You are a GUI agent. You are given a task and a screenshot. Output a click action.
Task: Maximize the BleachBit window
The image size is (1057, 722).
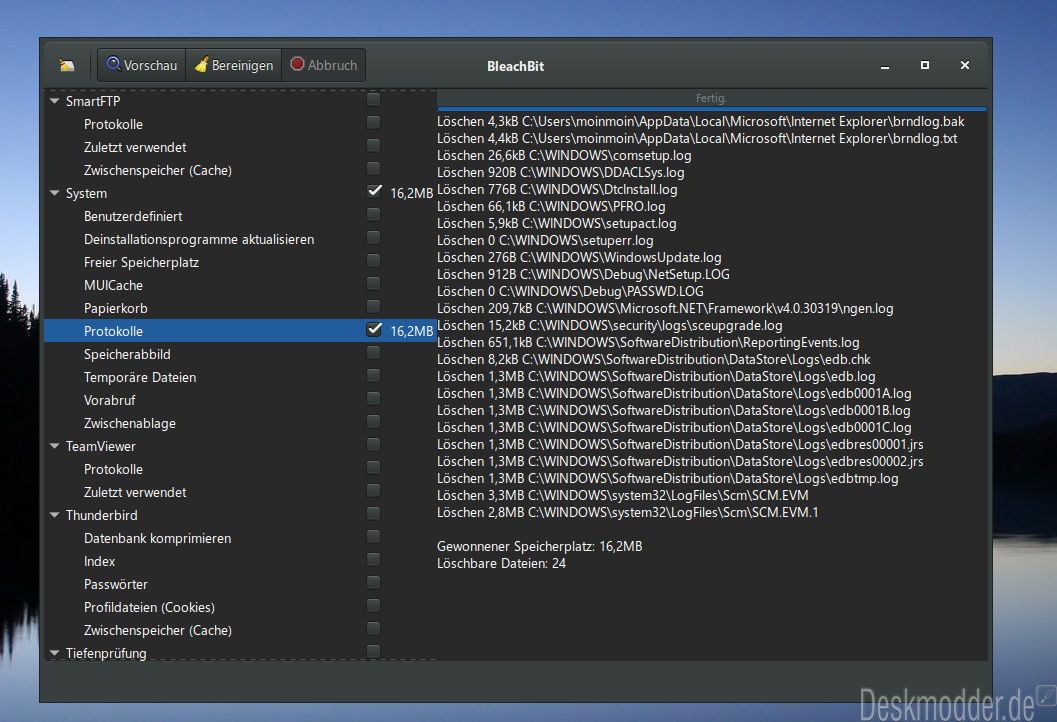(925, 65)
